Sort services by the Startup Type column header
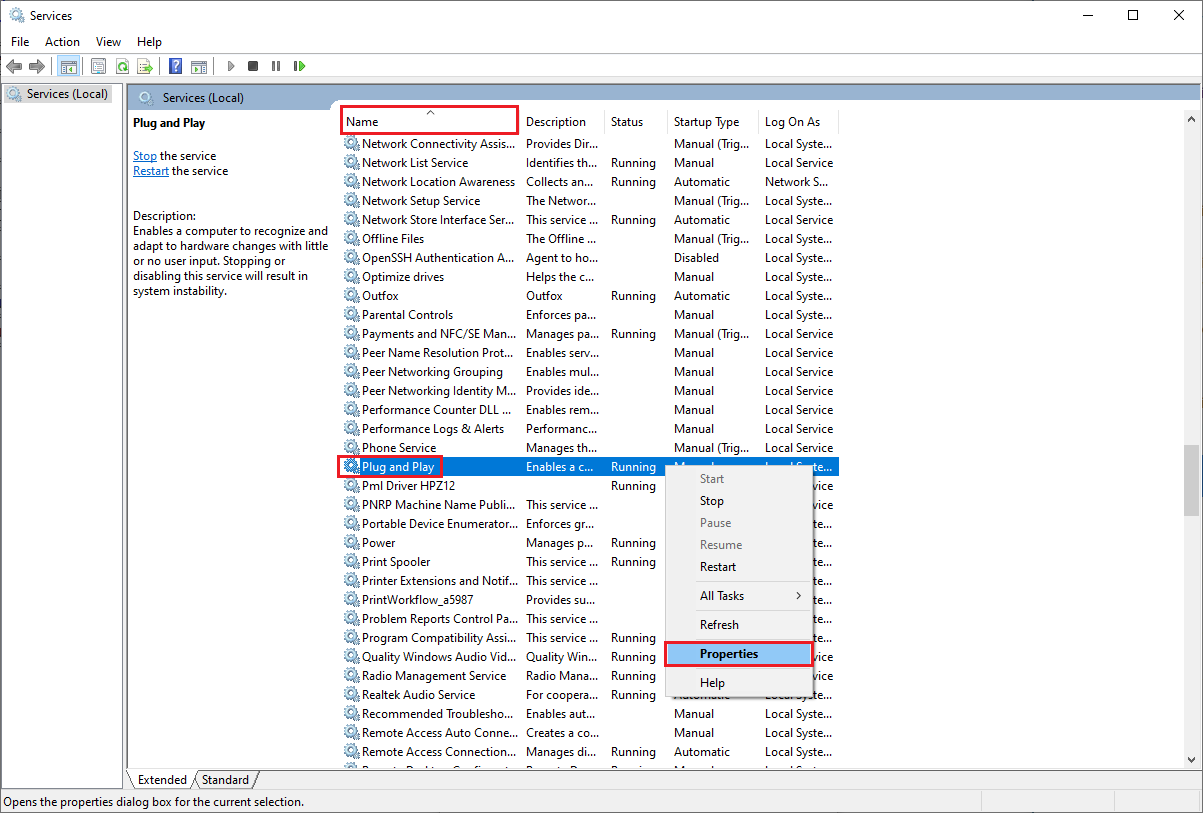Image resolution: width=1203 pixels, height=813 pixels. pos(706,122)
